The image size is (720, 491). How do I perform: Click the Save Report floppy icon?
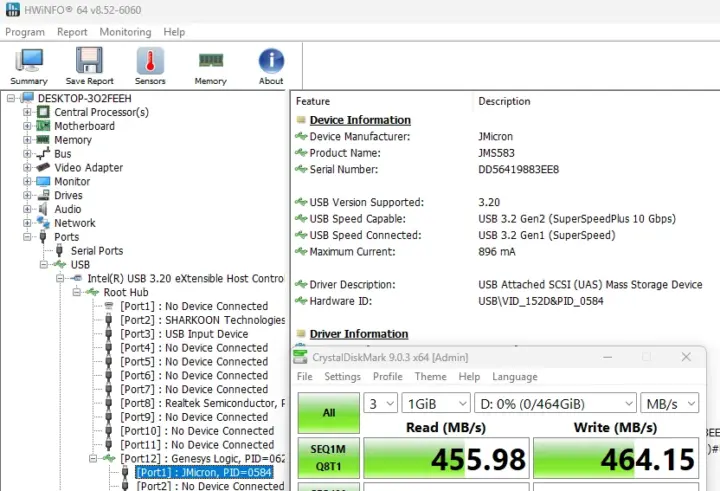(x=89, y=60)
